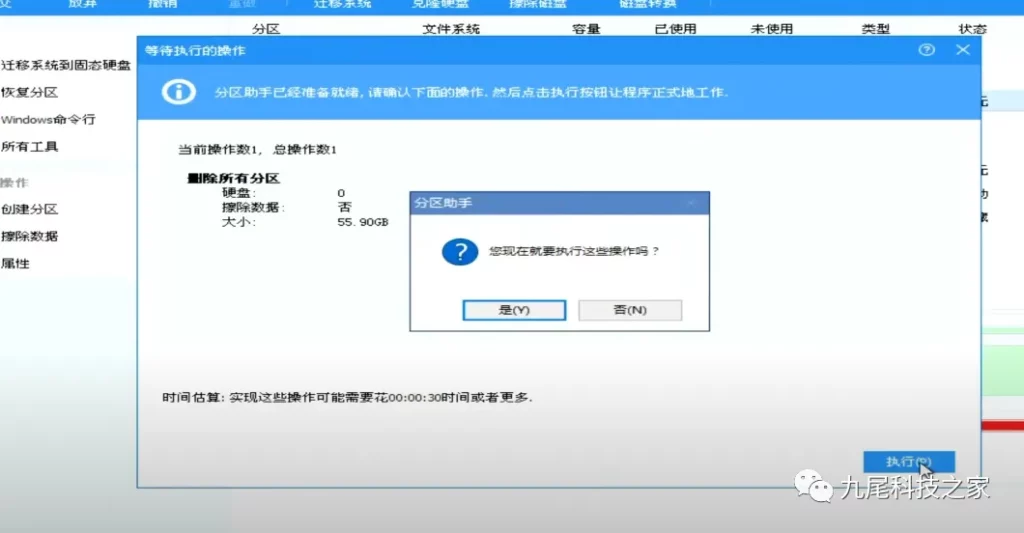The width and height of the screenshot is (1024, 533).
Task: Click the help question mark in dialog title bar
Action: tap(927, 49)
